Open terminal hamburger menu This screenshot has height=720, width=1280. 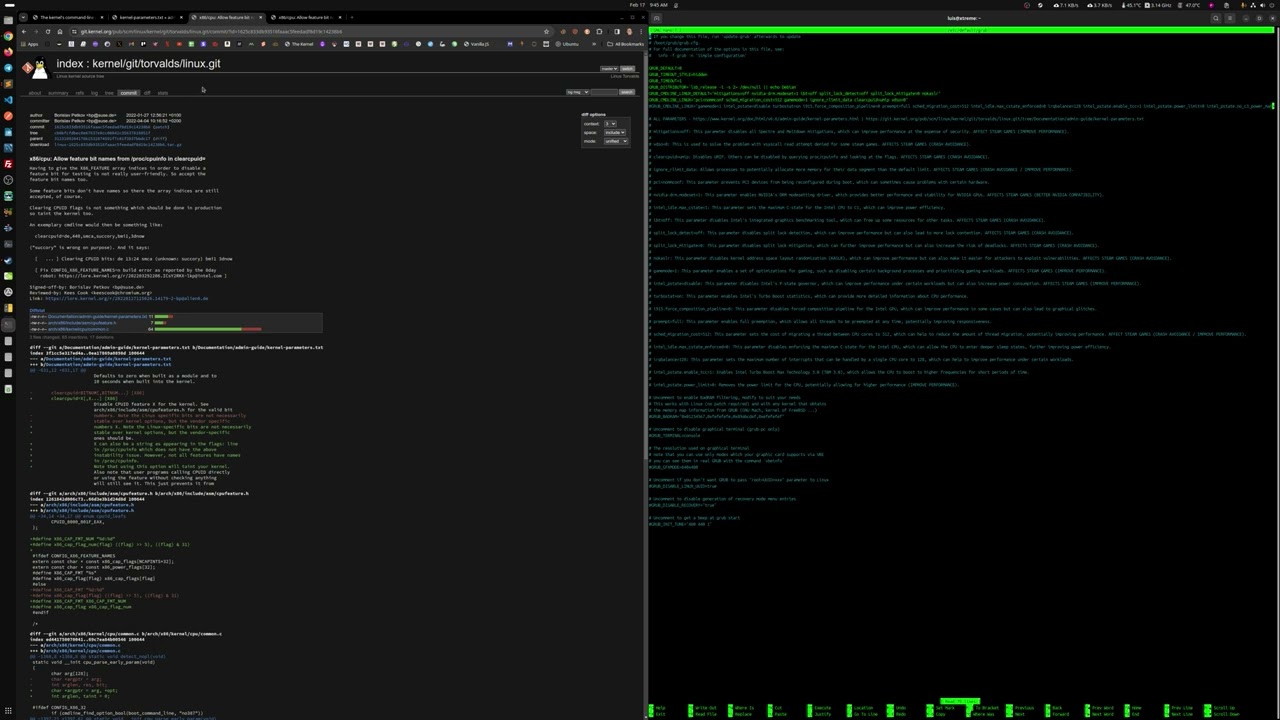click(1230, 18)
